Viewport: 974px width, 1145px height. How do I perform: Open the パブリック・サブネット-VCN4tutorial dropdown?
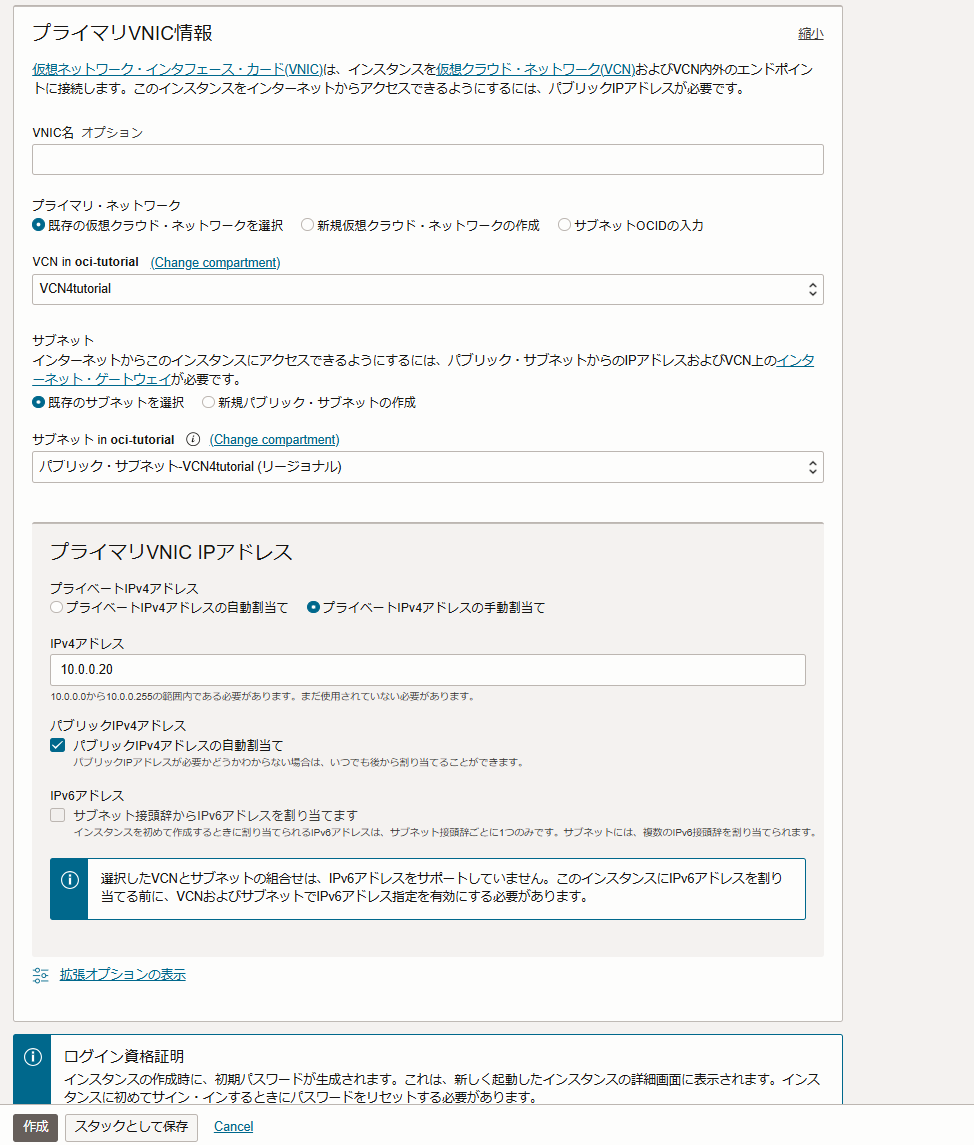pos(428,467)
